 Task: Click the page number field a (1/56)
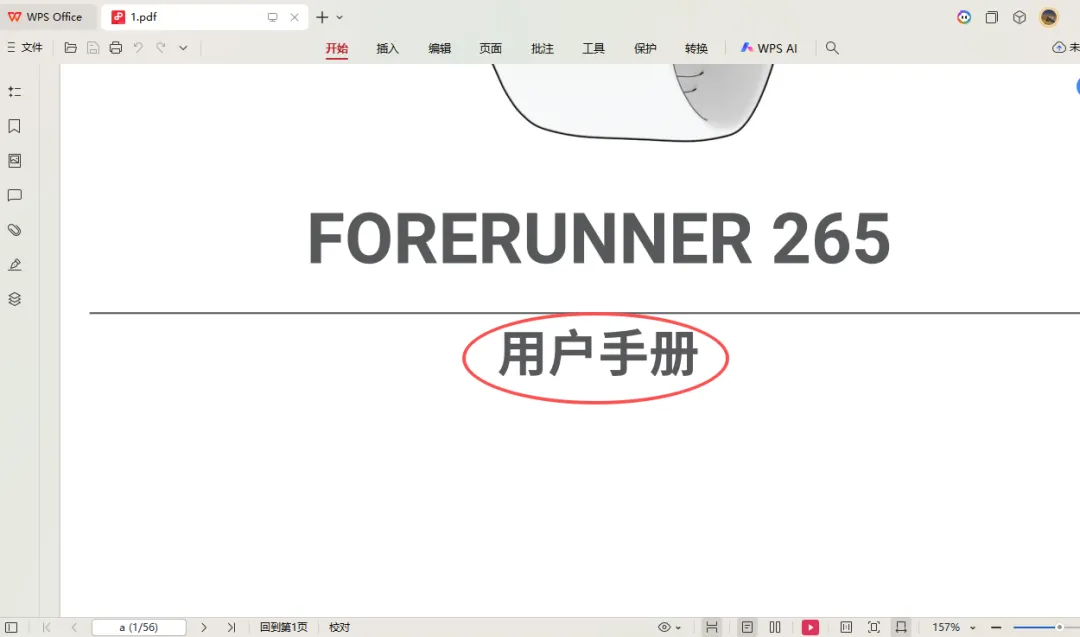coord(139,627)
